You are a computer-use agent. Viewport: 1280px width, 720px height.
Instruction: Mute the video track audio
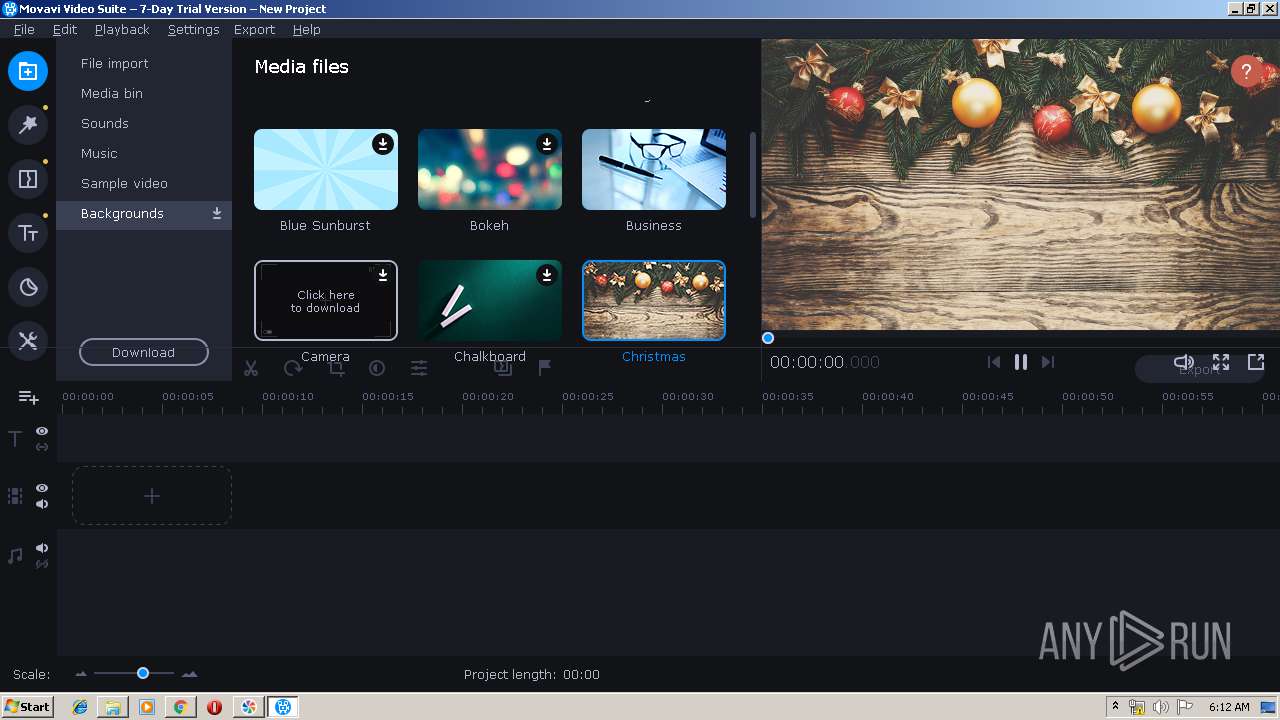(42, 504)
